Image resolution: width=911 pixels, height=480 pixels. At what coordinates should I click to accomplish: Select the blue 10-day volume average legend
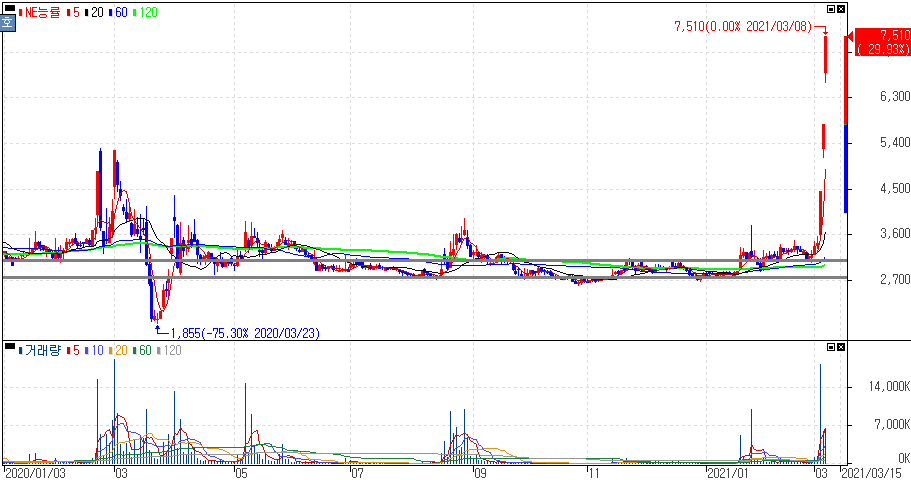(x=94, y=350)
